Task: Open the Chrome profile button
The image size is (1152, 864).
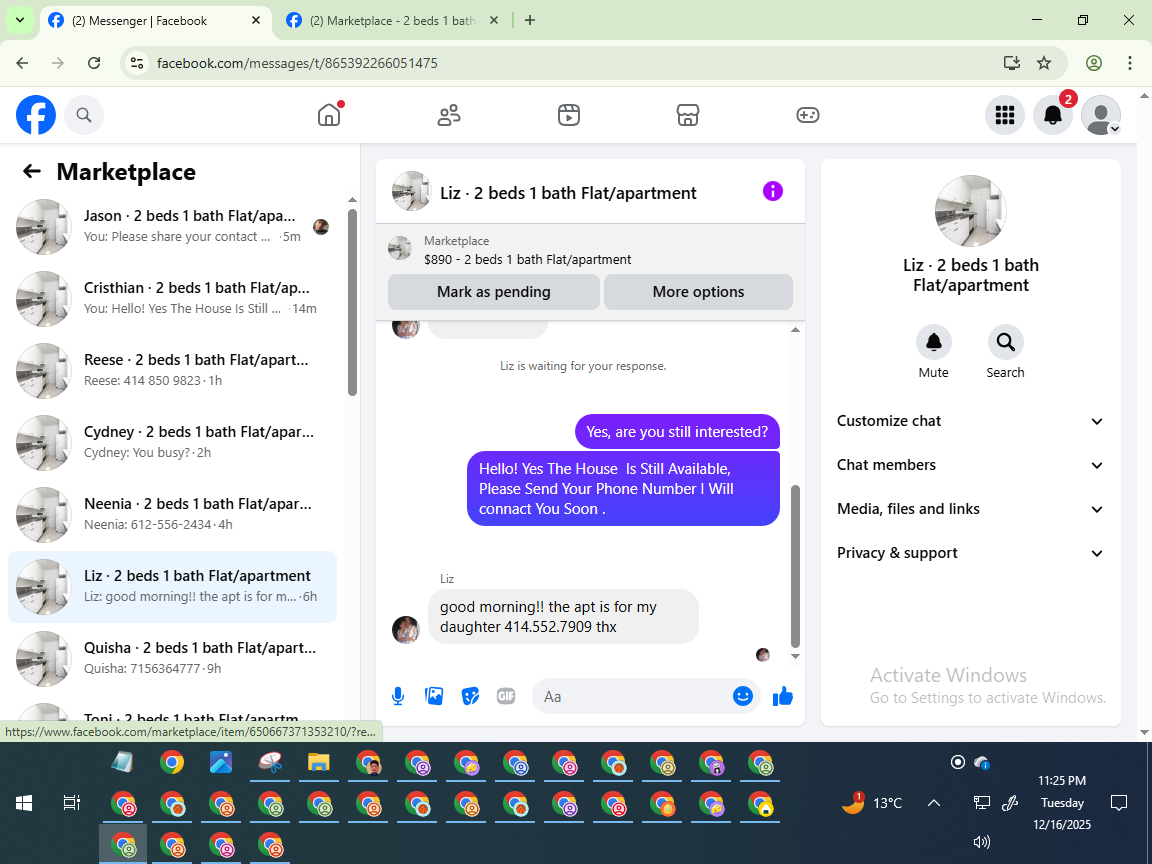Action: coord(1094,63)
